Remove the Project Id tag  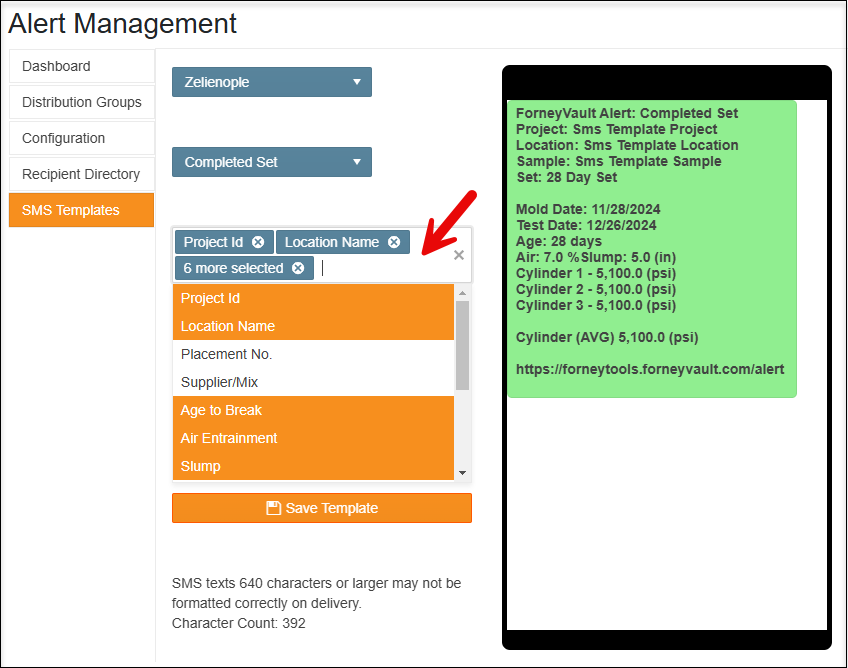(257, 241)
